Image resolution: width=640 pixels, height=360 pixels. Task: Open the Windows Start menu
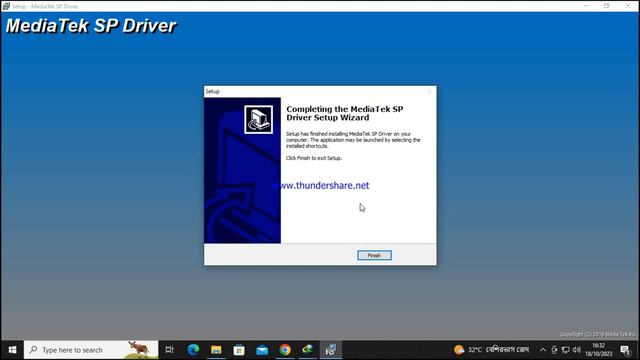point(12,350)
